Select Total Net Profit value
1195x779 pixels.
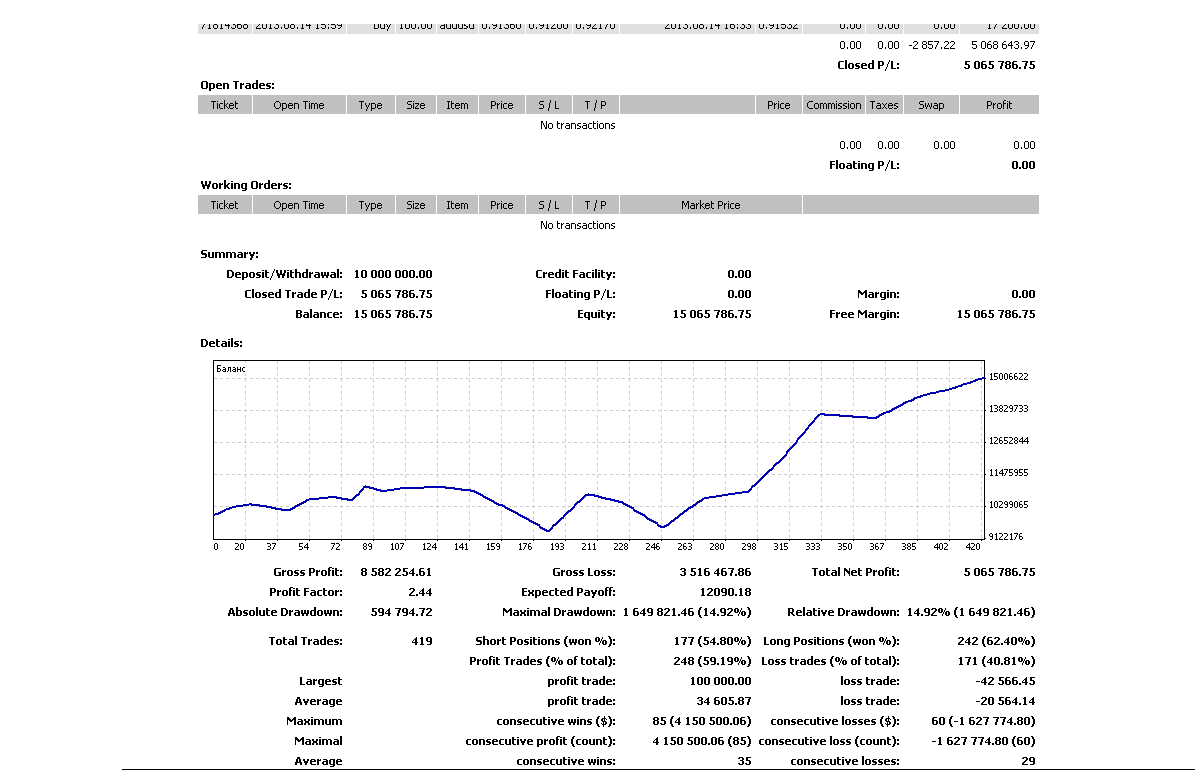(999, 572)
